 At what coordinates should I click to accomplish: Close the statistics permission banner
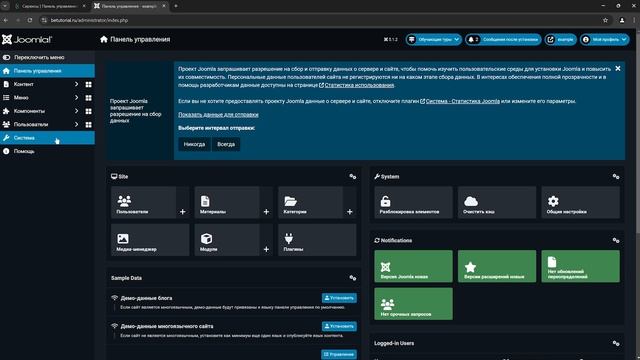618,69
